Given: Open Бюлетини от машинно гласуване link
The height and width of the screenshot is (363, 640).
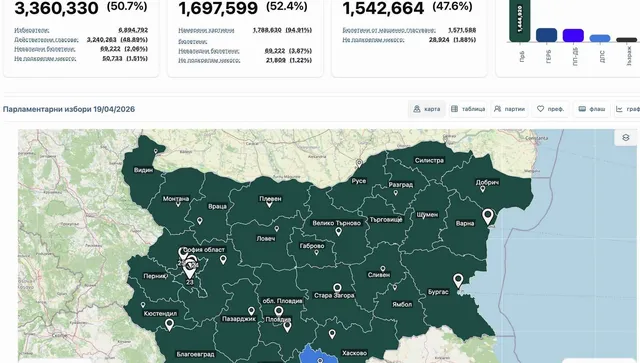Looking at the screenshot, I should (x=389, y=30).
